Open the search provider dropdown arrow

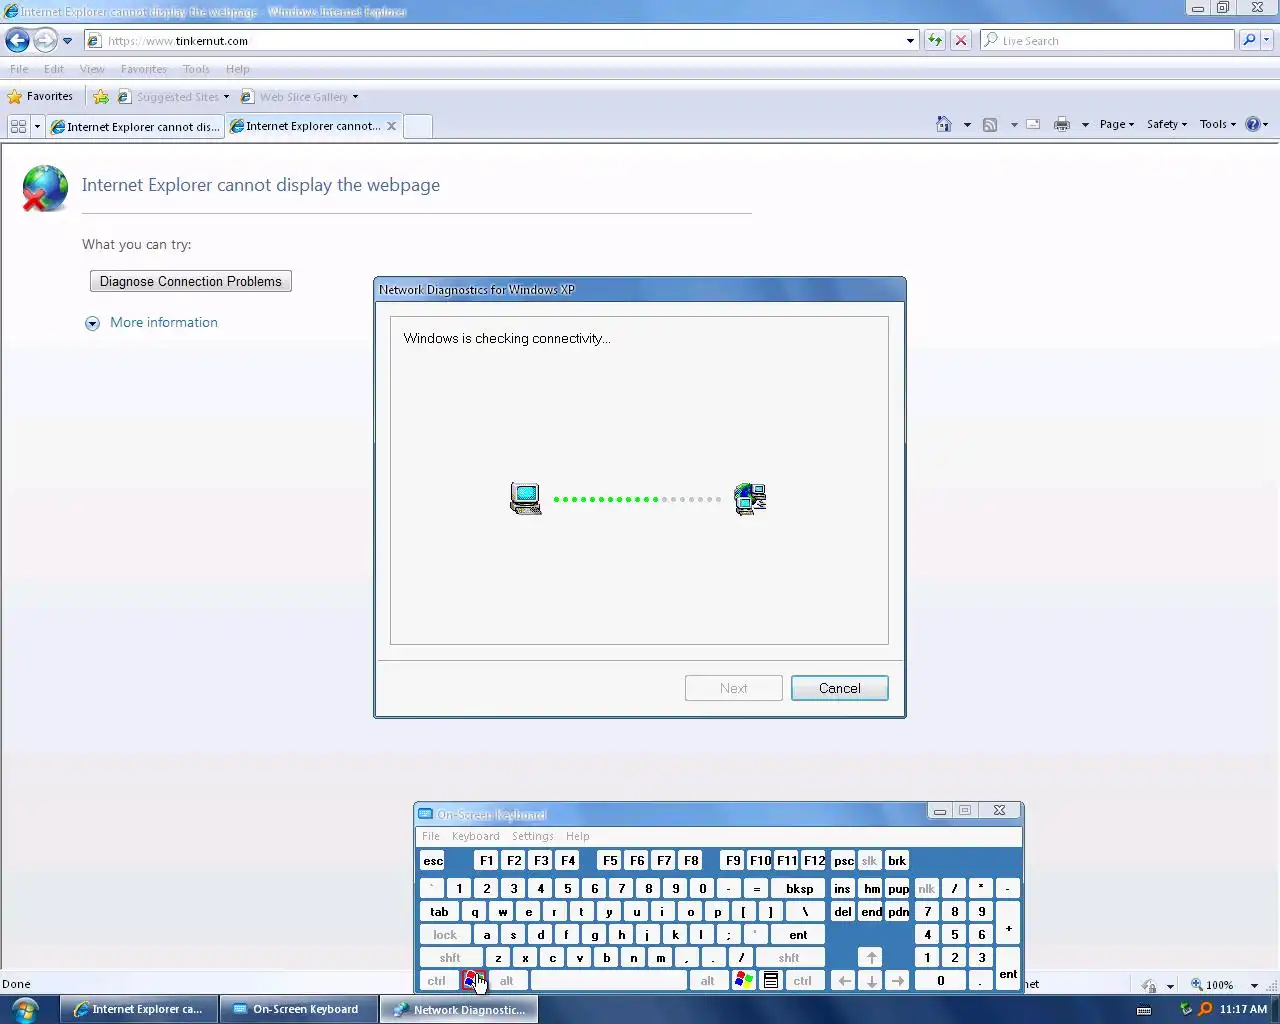1267,41
